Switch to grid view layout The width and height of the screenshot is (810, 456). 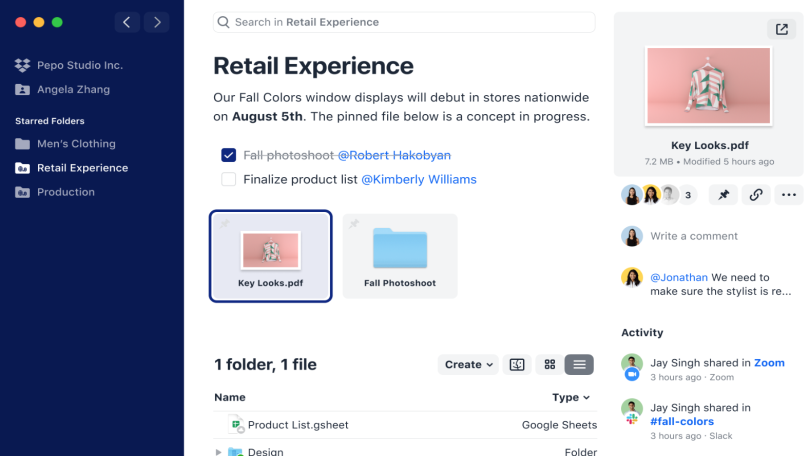click(x=549, y=365)
